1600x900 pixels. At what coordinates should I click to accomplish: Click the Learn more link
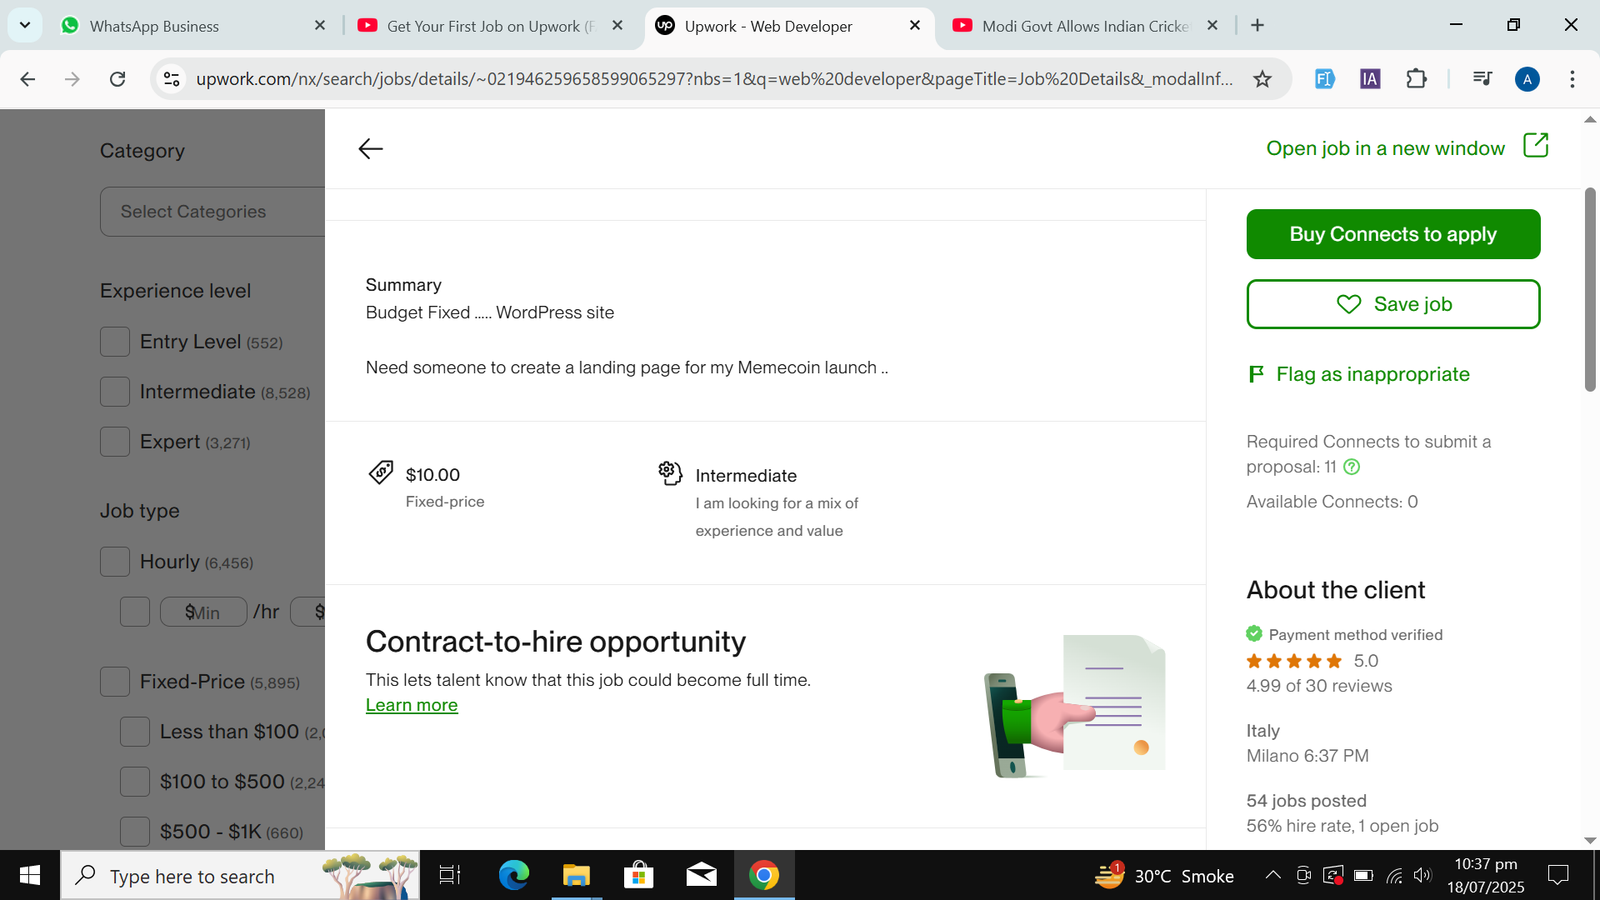pos(412,705)
